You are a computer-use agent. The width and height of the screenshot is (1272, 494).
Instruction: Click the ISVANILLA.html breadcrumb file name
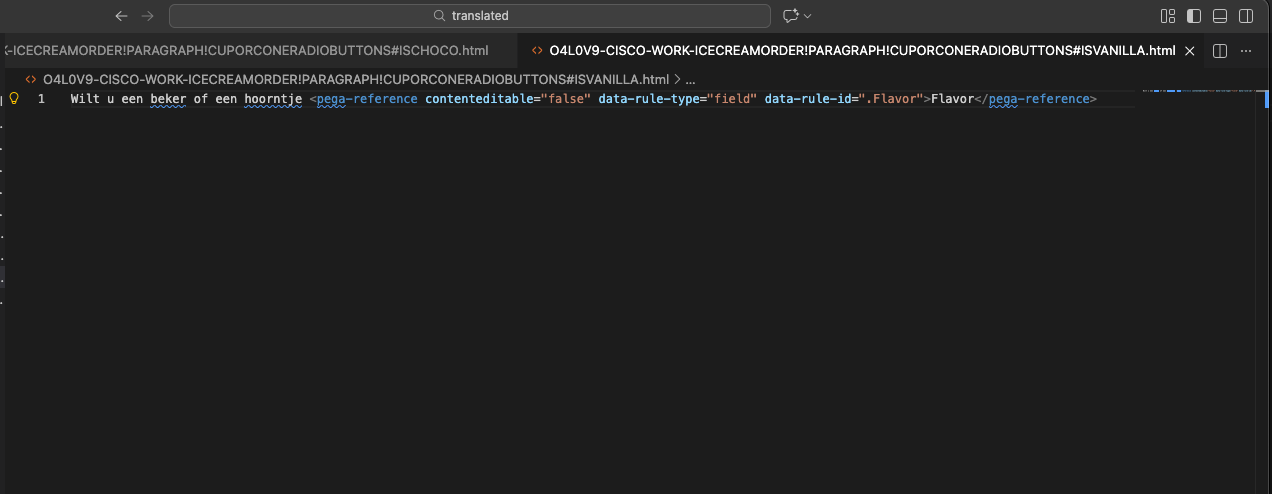(355, 79)
